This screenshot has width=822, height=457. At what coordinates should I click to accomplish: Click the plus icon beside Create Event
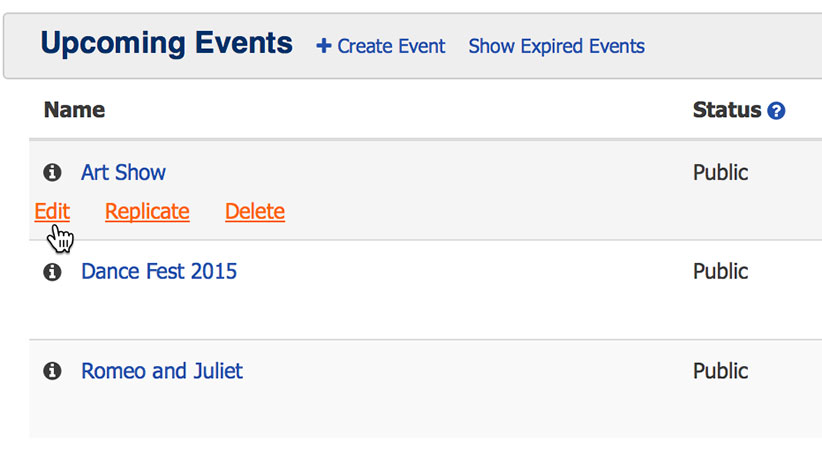(323, 46)
